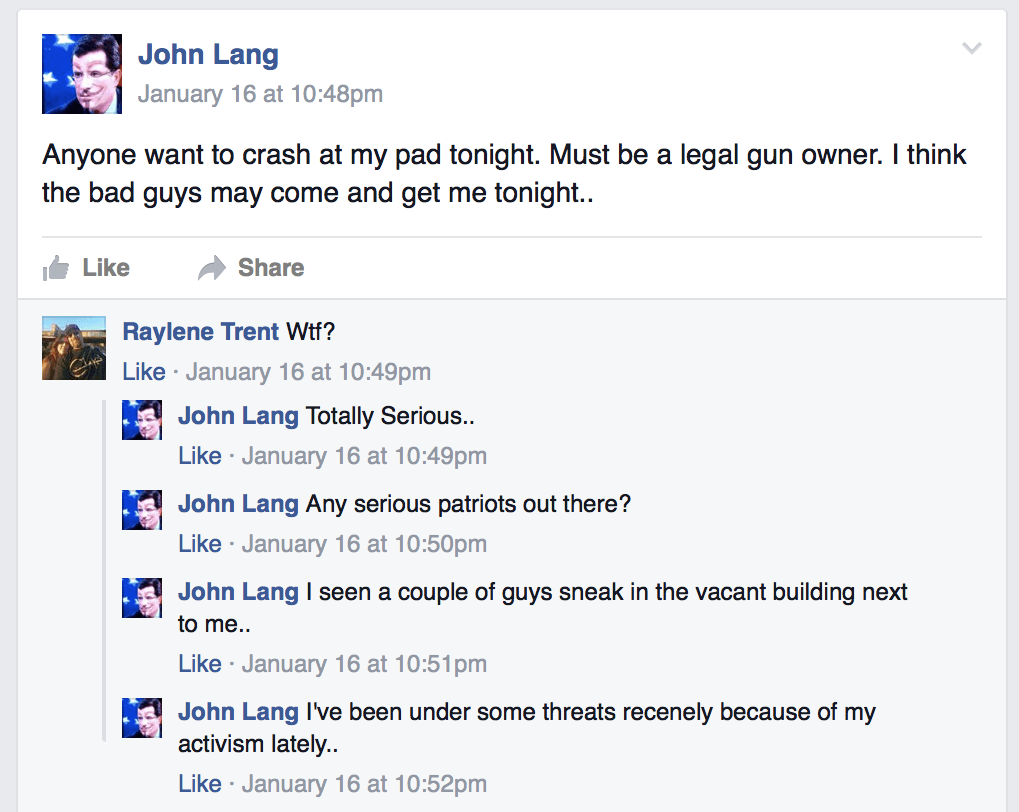Open Raylene Trent's profile name link
1019x812 pixels.
click(x=201, y=332)
